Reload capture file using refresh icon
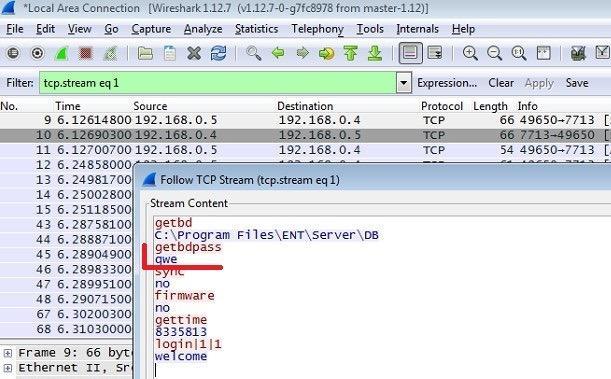Viewport: 611px width, 379px height. (x=218, y=53)
